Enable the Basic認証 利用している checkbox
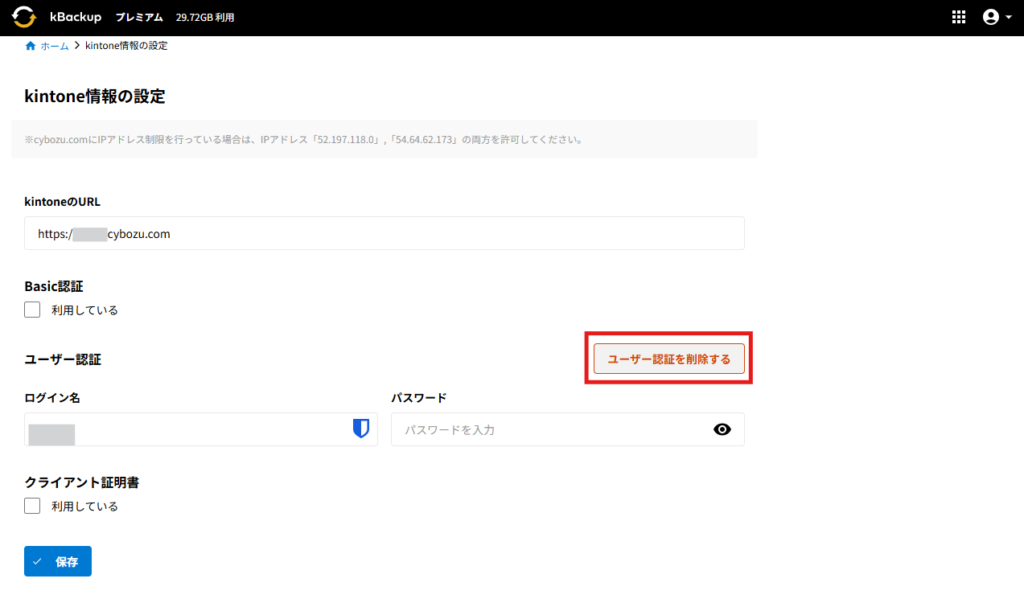 pos(33,310)
